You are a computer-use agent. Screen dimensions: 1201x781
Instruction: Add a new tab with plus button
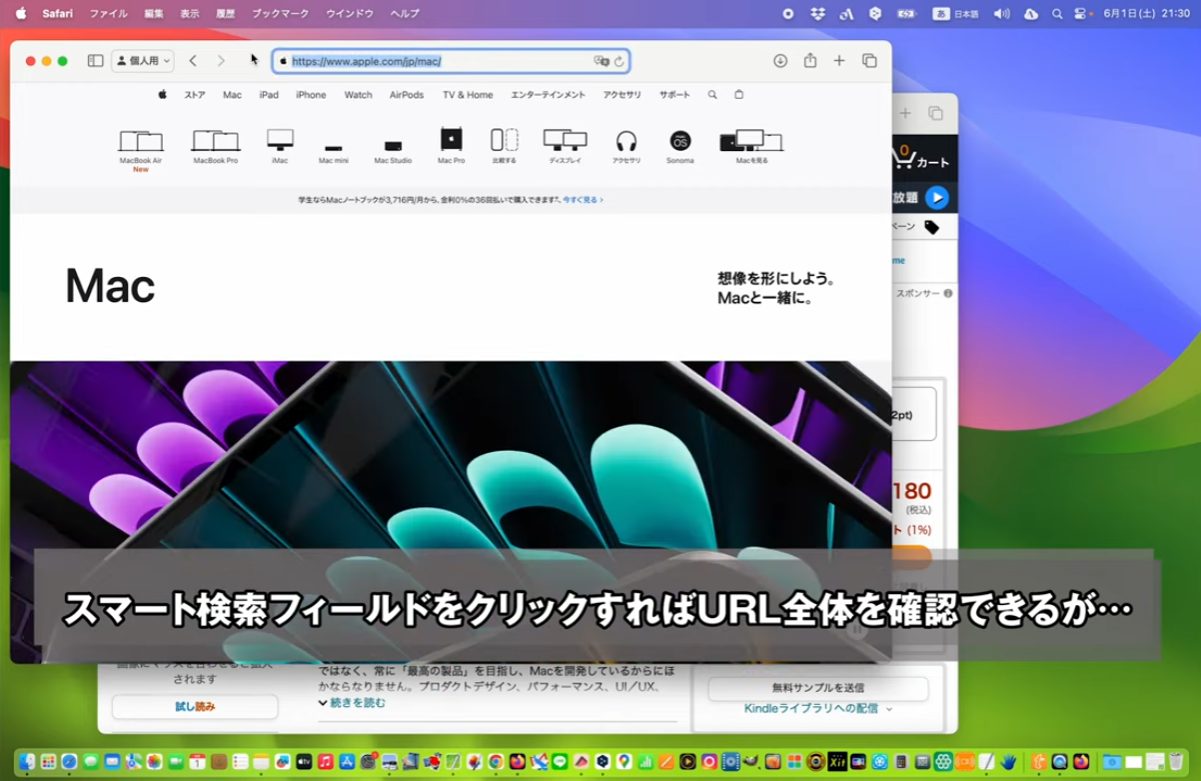[839, 61]
